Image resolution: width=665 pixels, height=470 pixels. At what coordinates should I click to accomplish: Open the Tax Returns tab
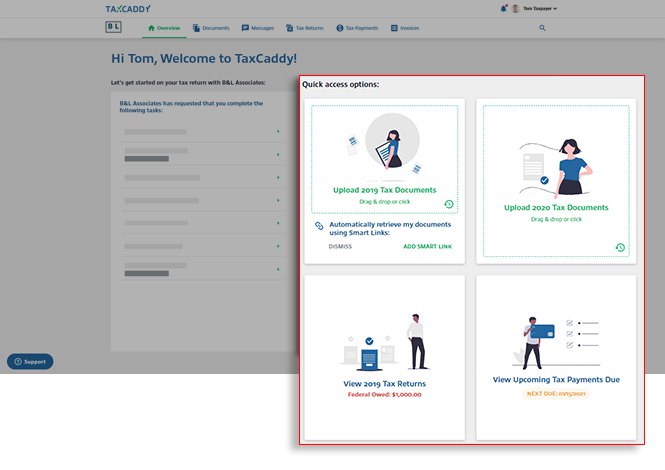(305, 28)
